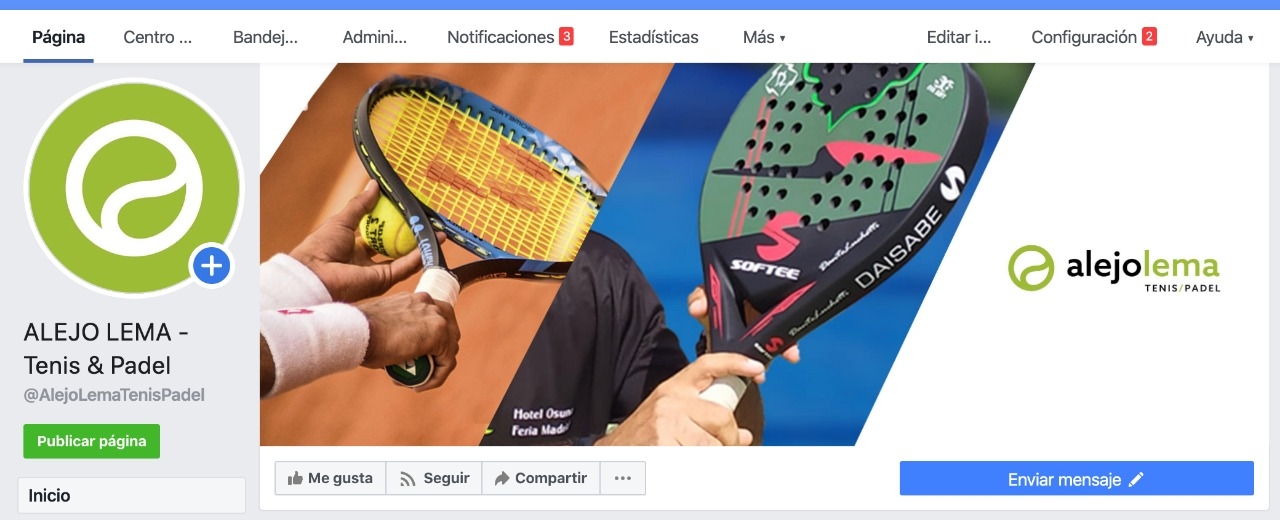Click the Editar información link
Image resolution: width=1280 pixels, height=520 pixels.
click(959, 37)
